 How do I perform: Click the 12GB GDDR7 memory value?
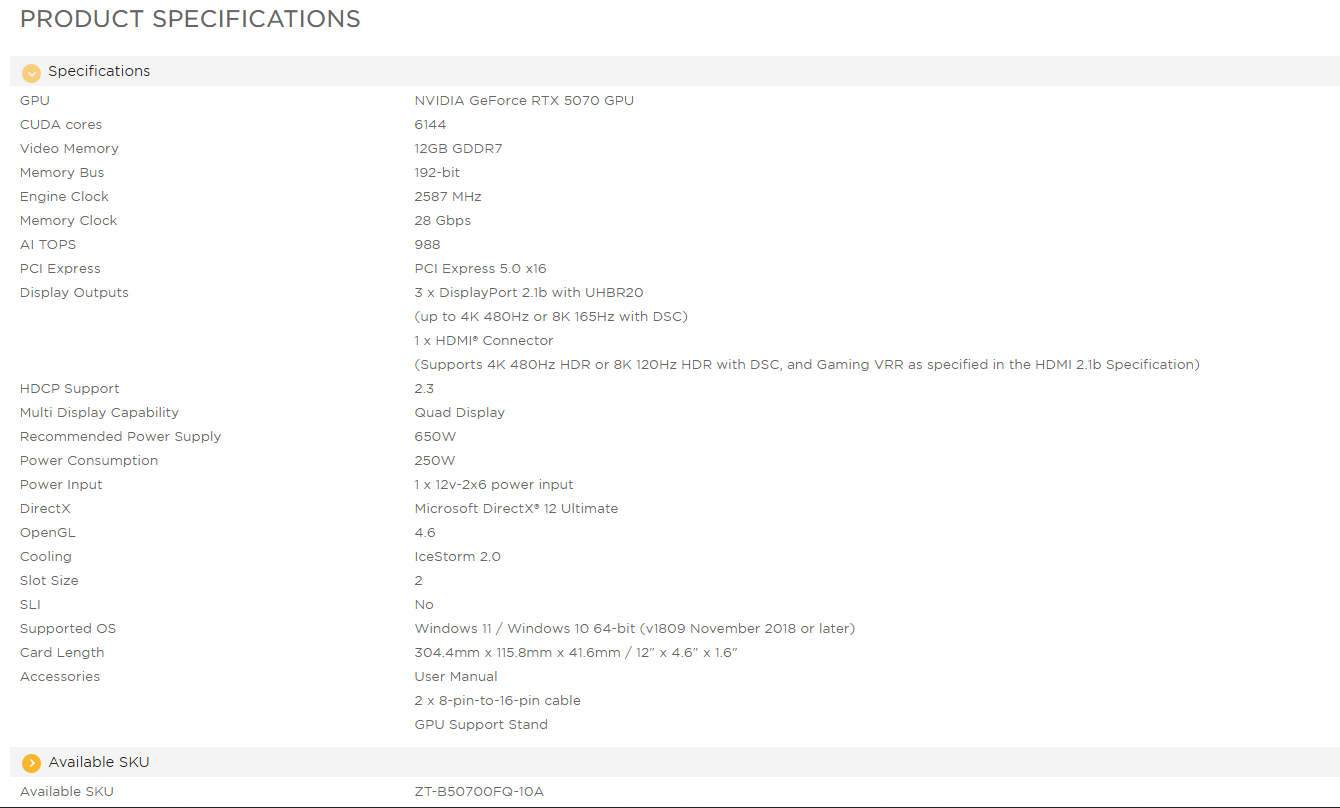[x=458, y=148]
